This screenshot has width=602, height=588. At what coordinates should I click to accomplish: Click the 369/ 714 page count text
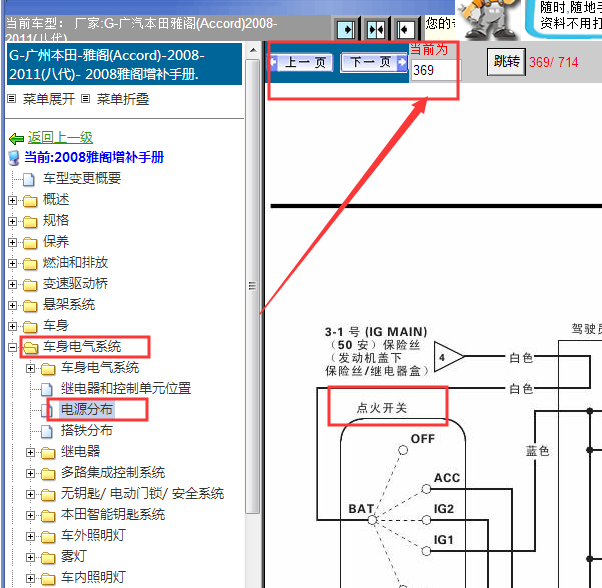[553, 62]
